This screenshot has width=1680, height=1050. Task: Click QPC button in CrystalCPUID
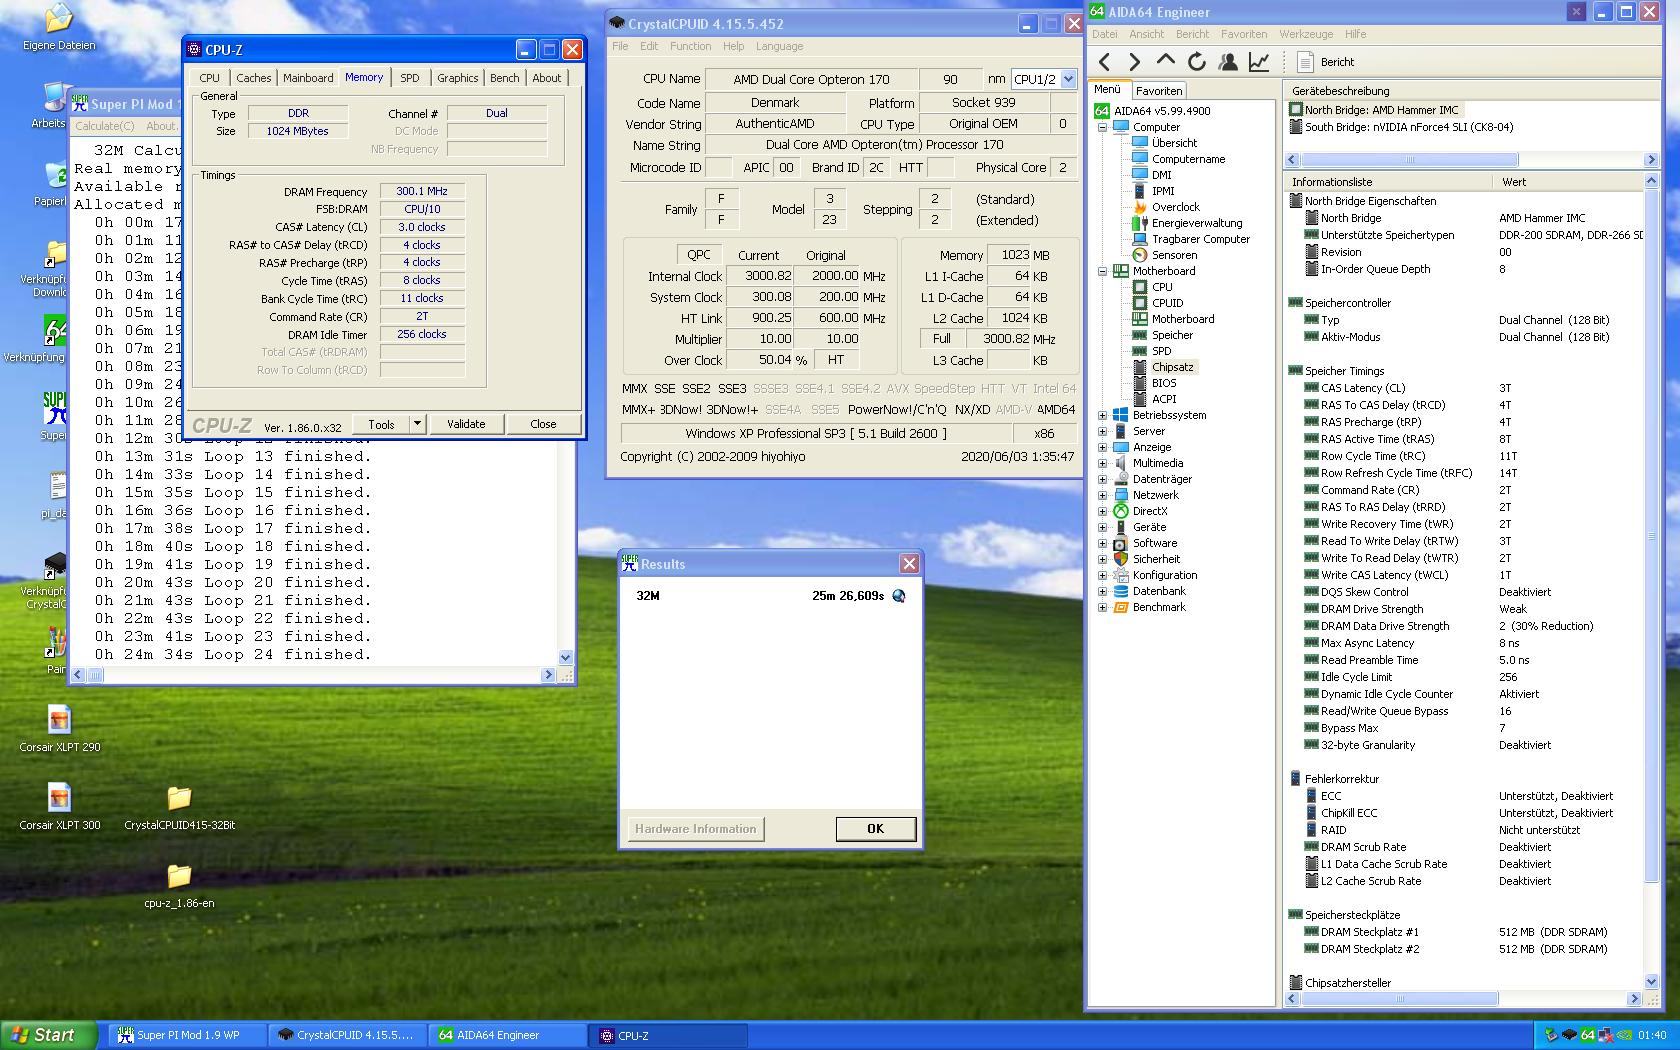click(697, 255)
